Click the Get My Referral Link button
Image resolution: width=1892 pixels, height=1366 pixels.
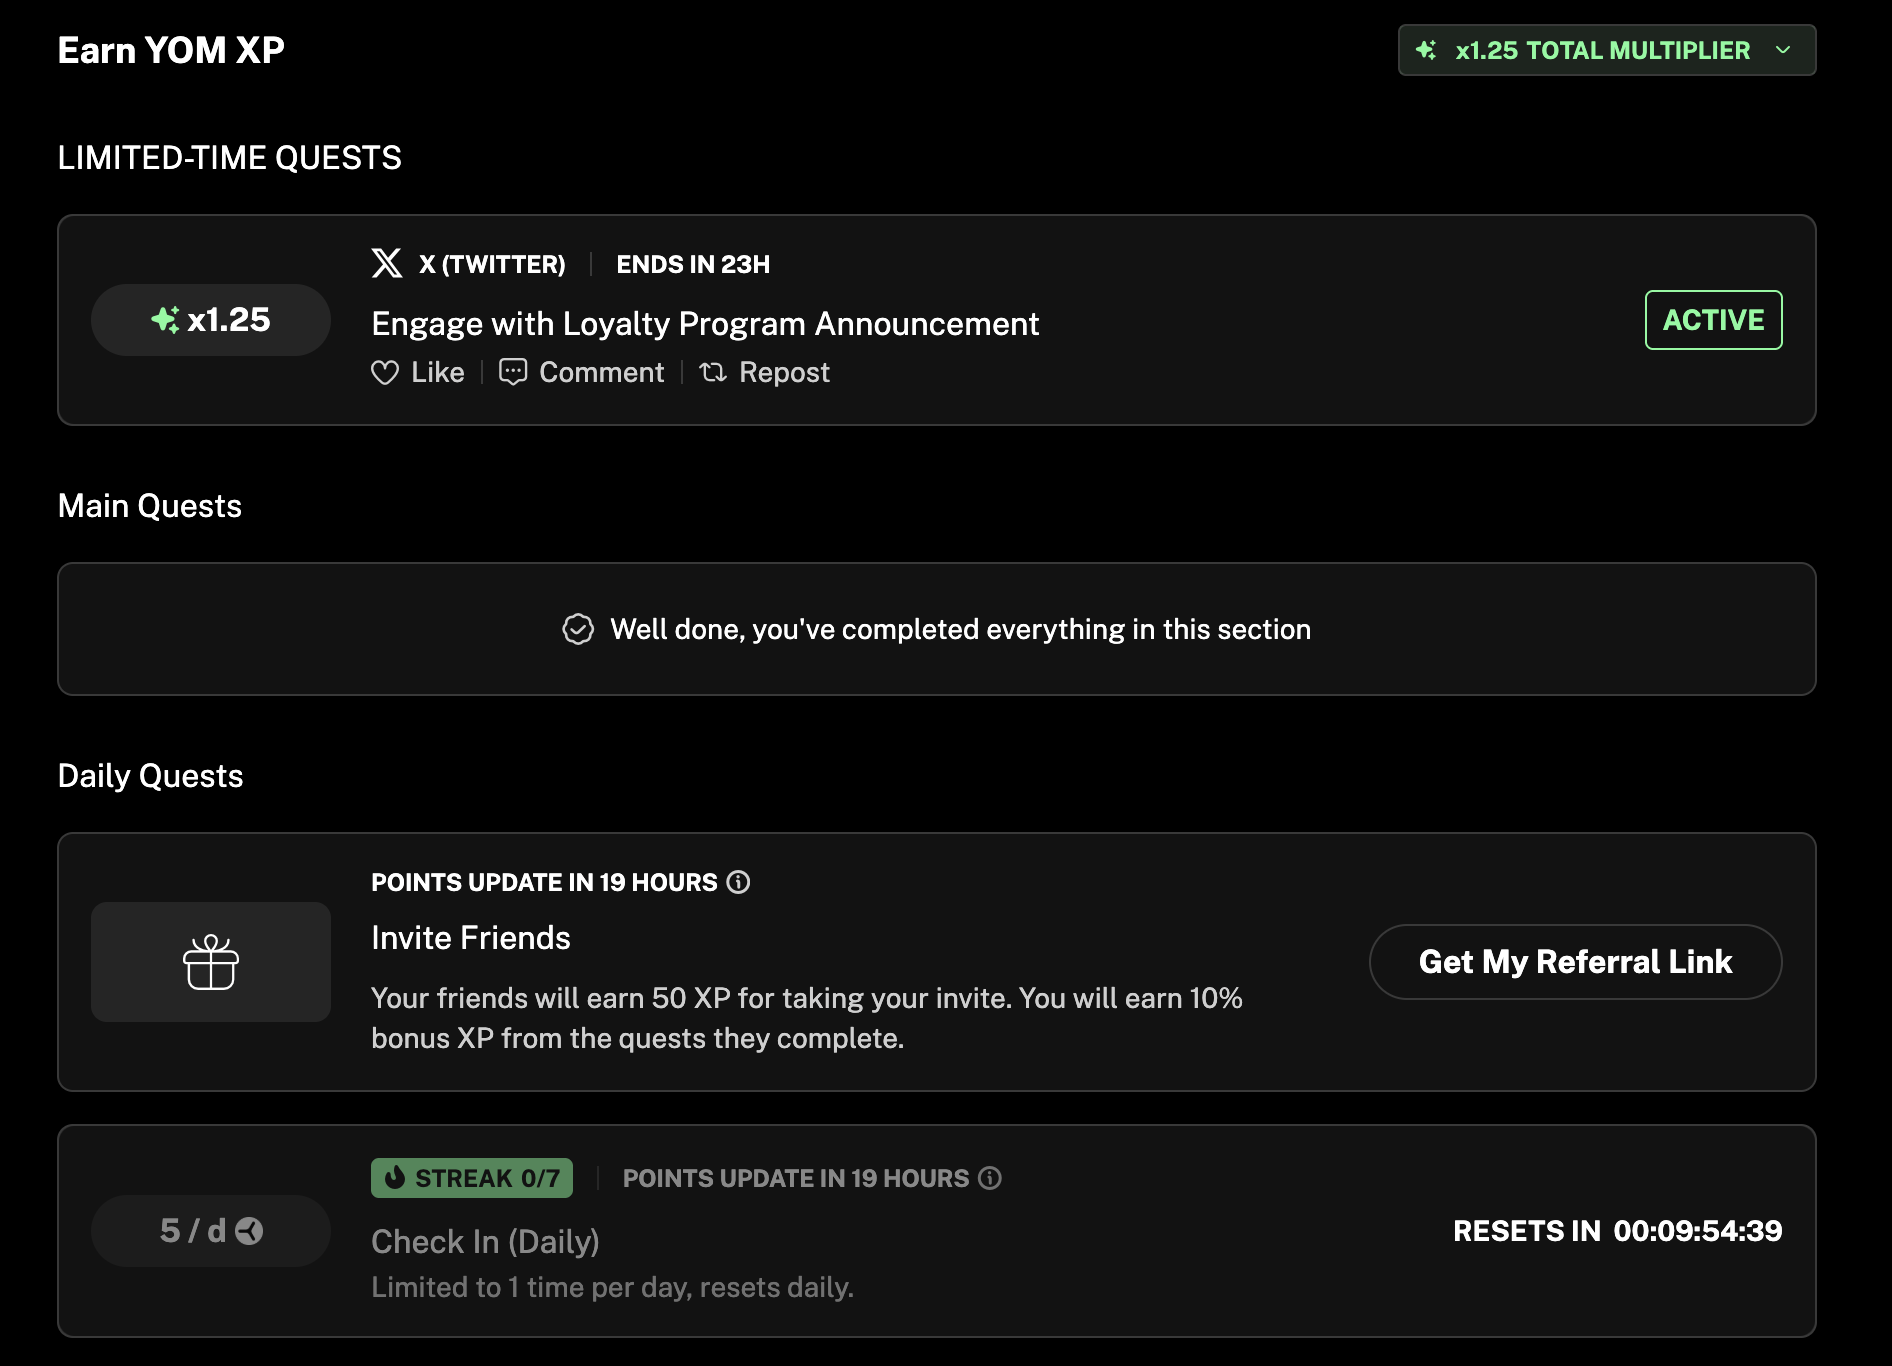tap(1575, 962)
